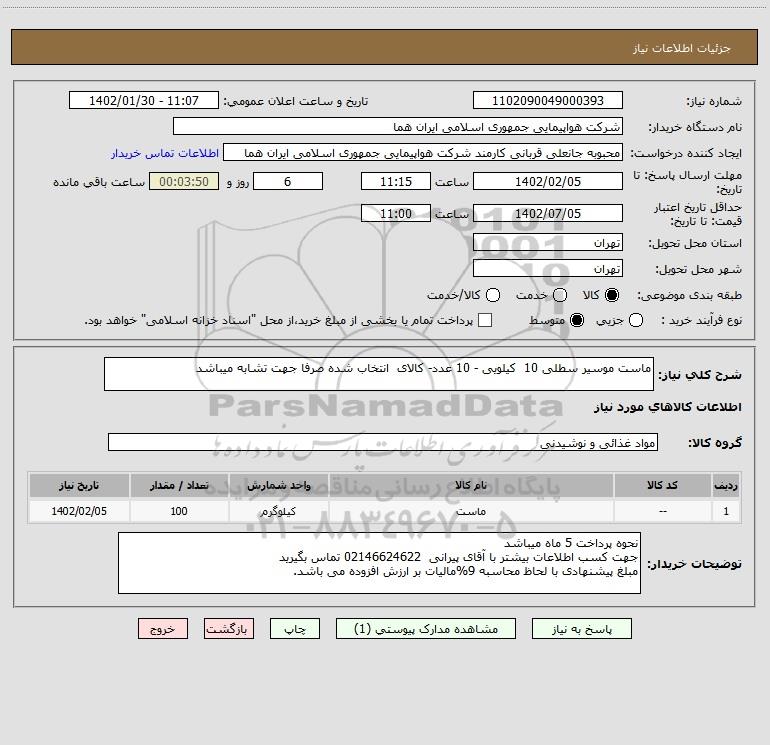Viewport: 770px width, 745px height.
Task: Click the need number field 1102090049000393
Action: tap(548, 101)
